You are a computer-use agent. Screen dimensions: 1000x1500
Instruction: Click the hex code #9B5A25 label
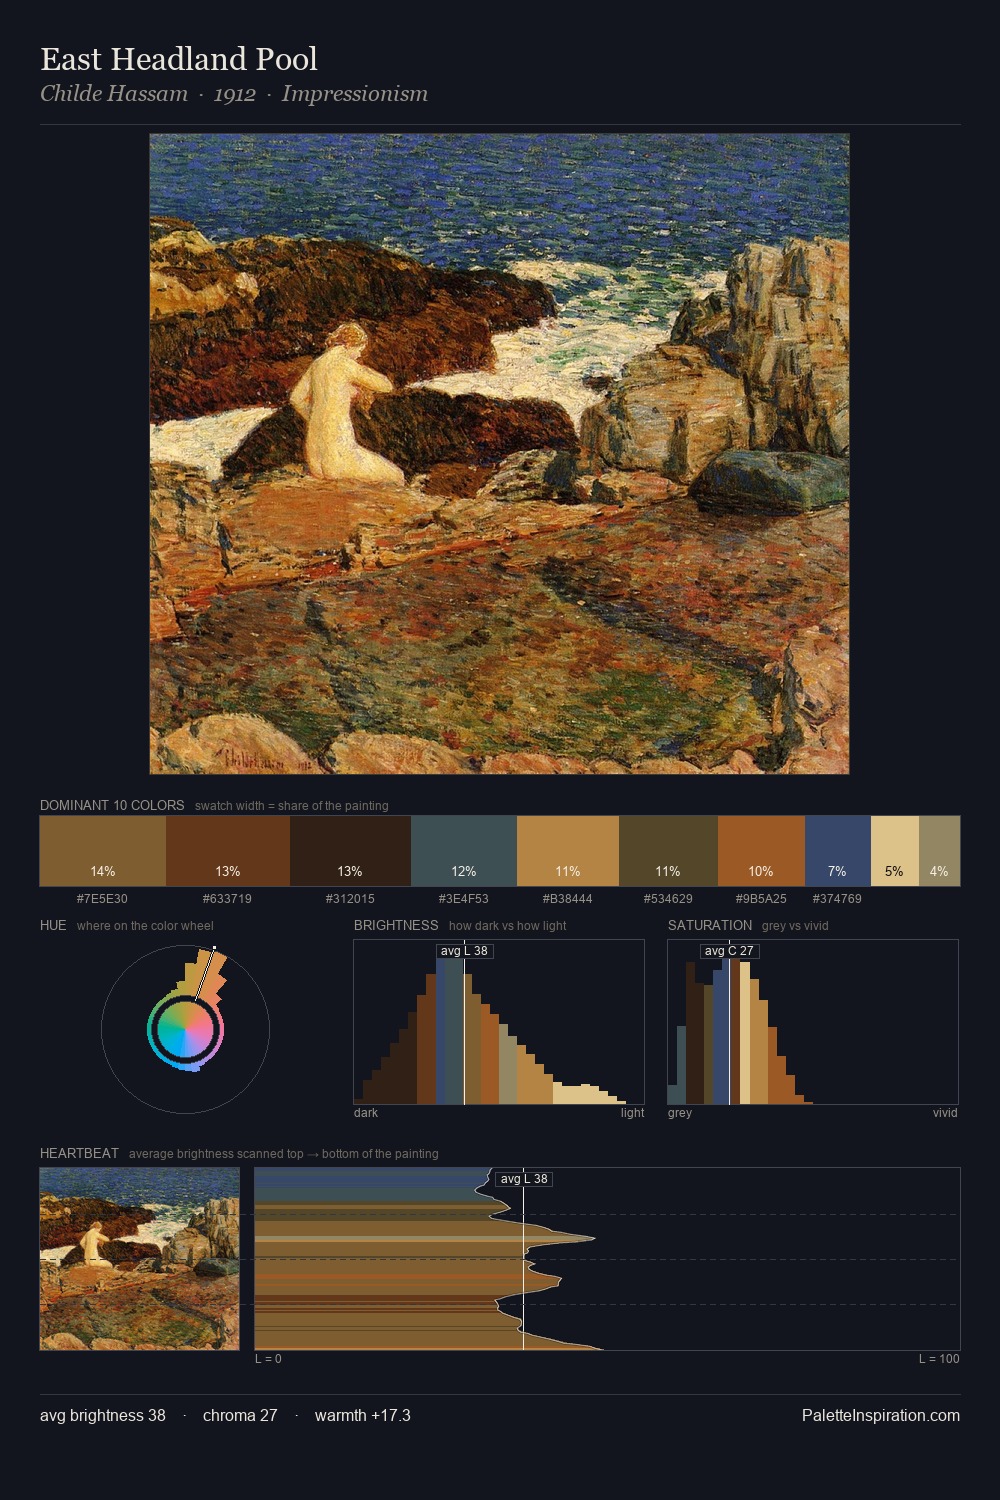point(761,899)
